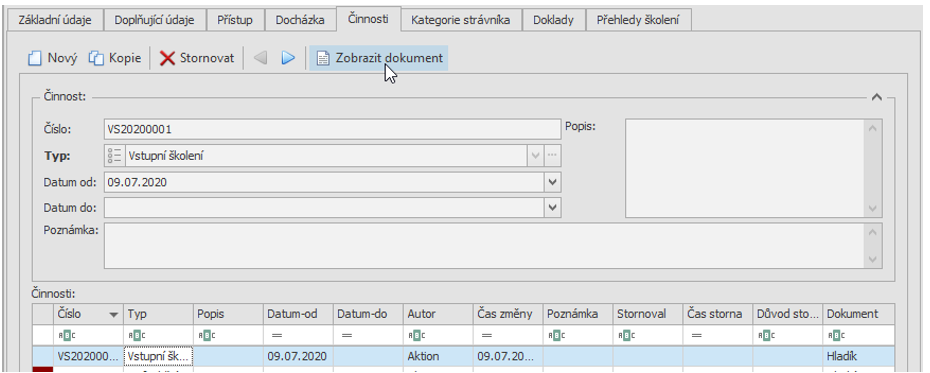Click Datum-do filter equals icon
930x373 pixels.
(346, 335)
